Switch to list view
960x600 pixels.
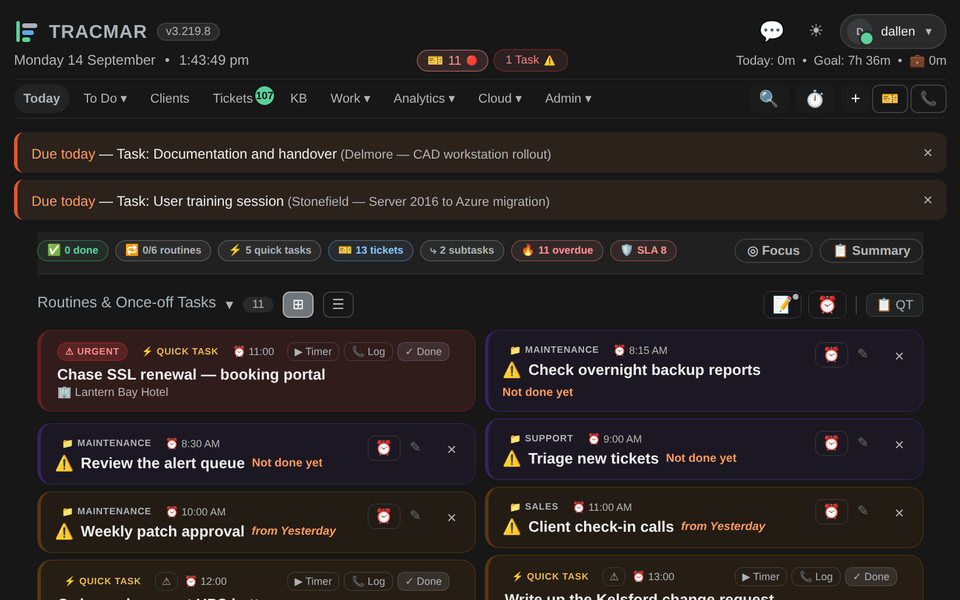(338, 304)
